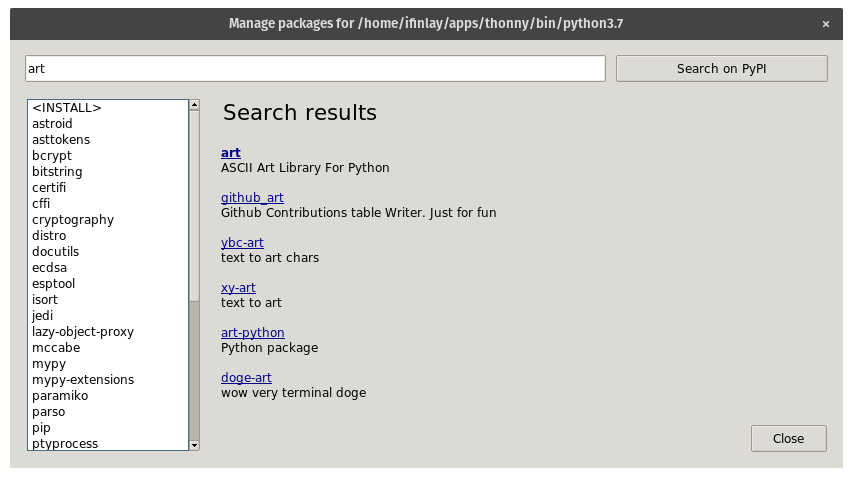This screenshot has height=478, width=853.
Task: Open the github_art search result
Action: click(x=252, y=197)
